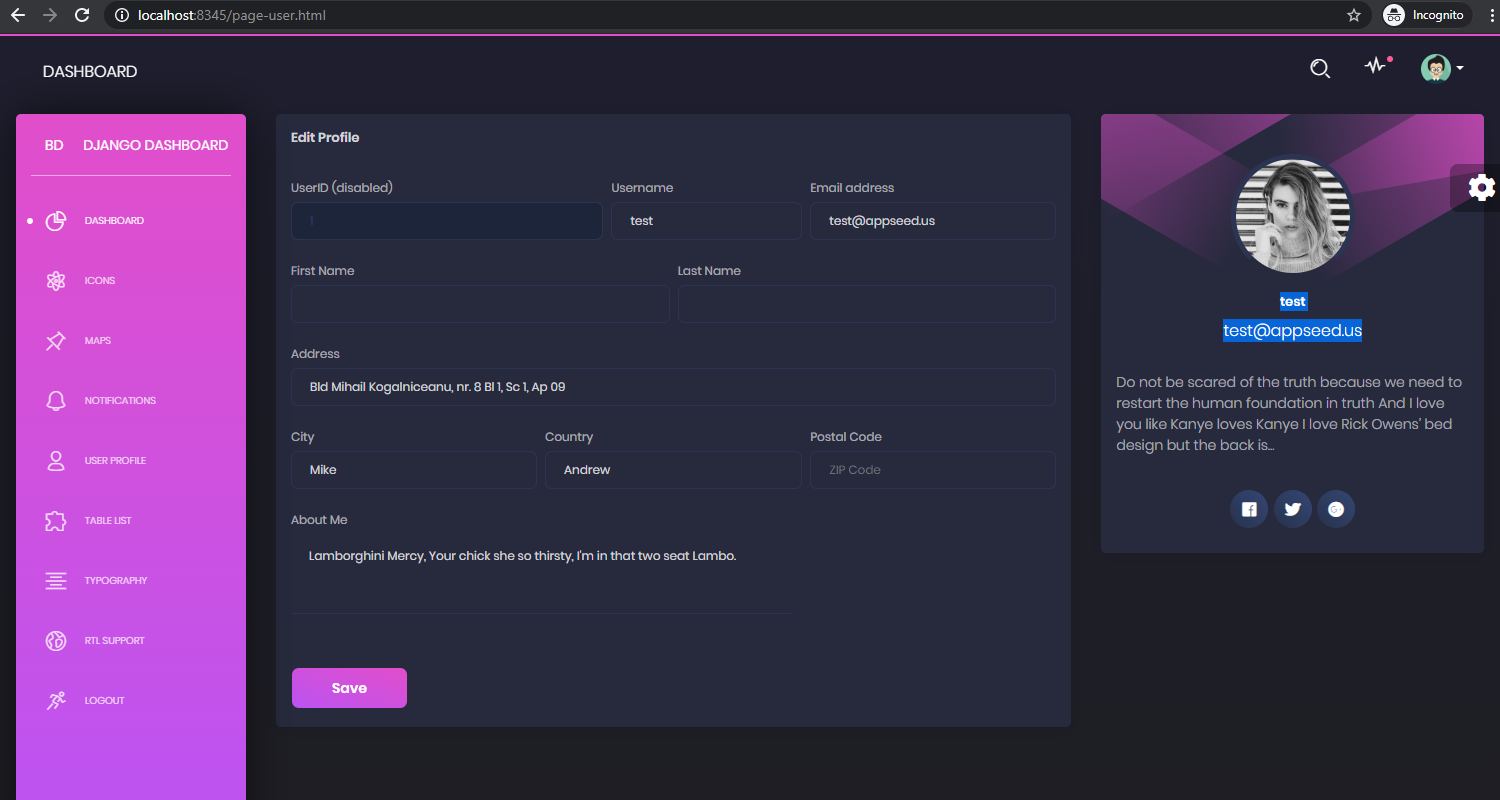Open the Facebook social button

coord(1249,509)
